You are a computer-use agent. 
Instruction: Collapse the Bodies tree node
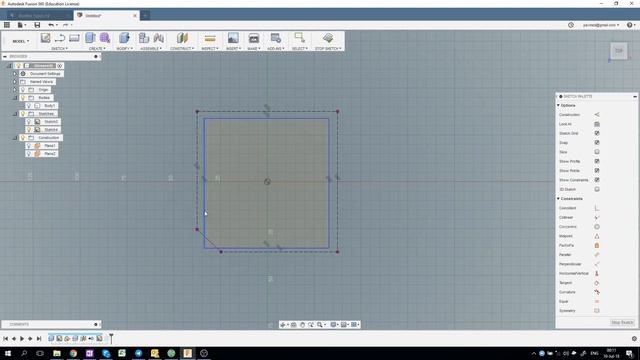click(x=15, y=98)
